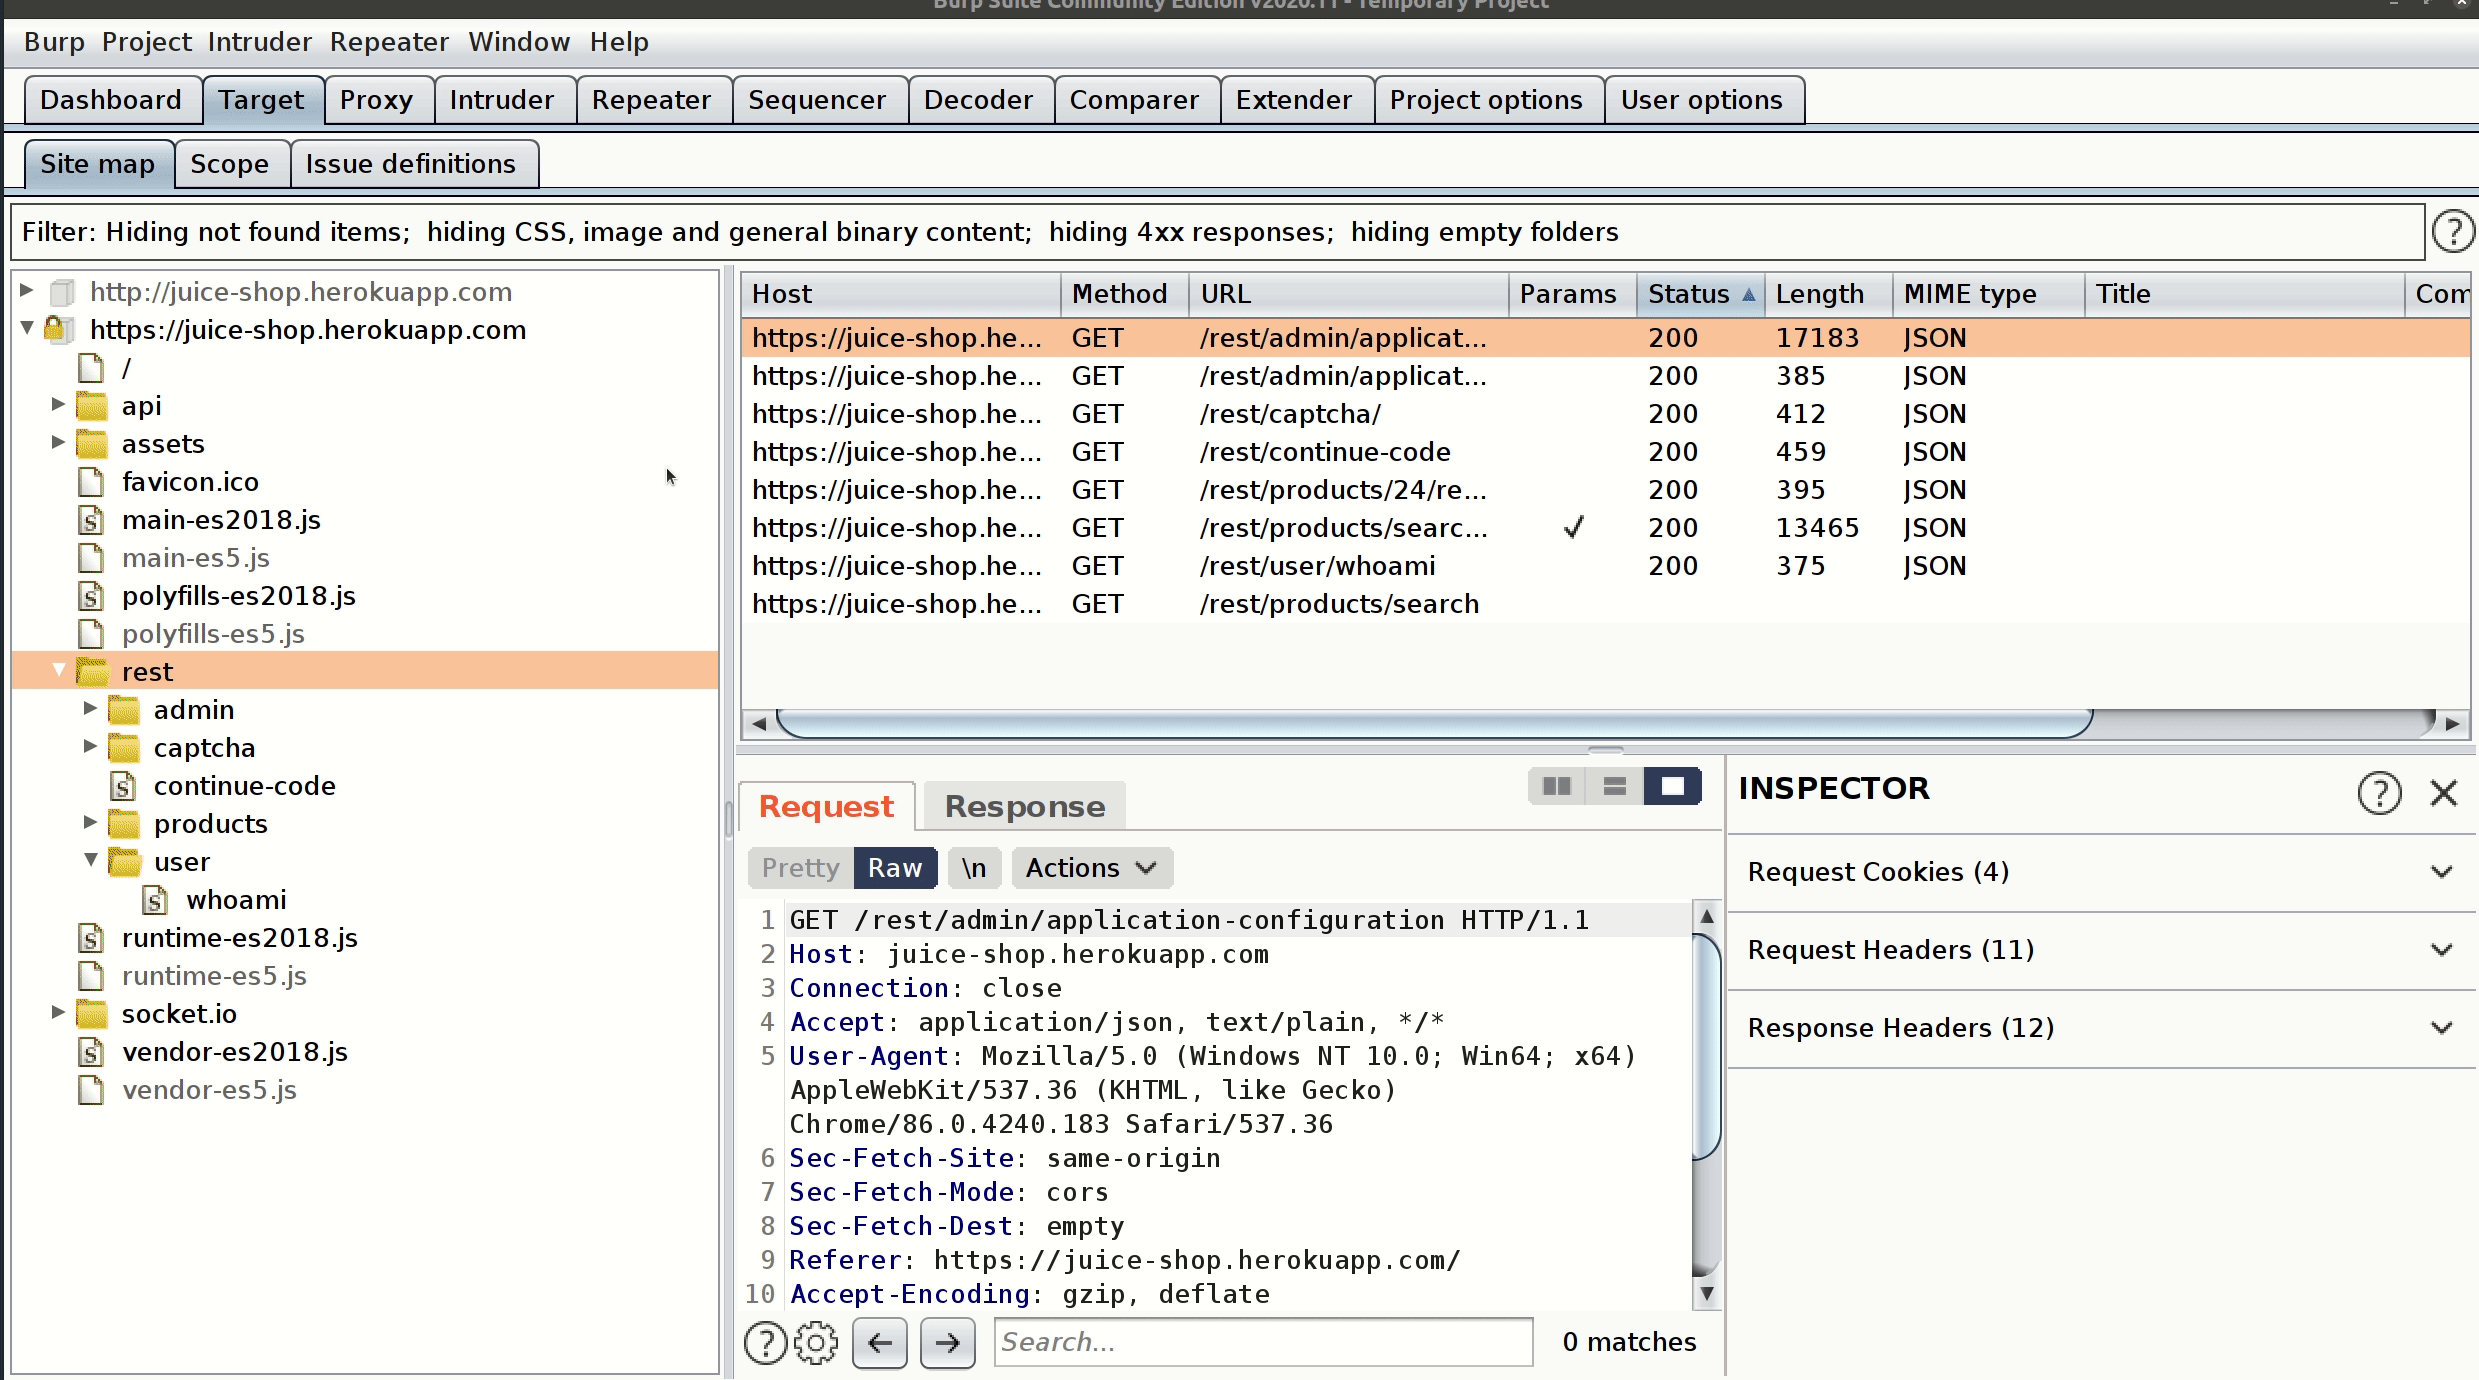Open the Project menu
This screenshot has width=2479, height=1380.
point(146,42)
